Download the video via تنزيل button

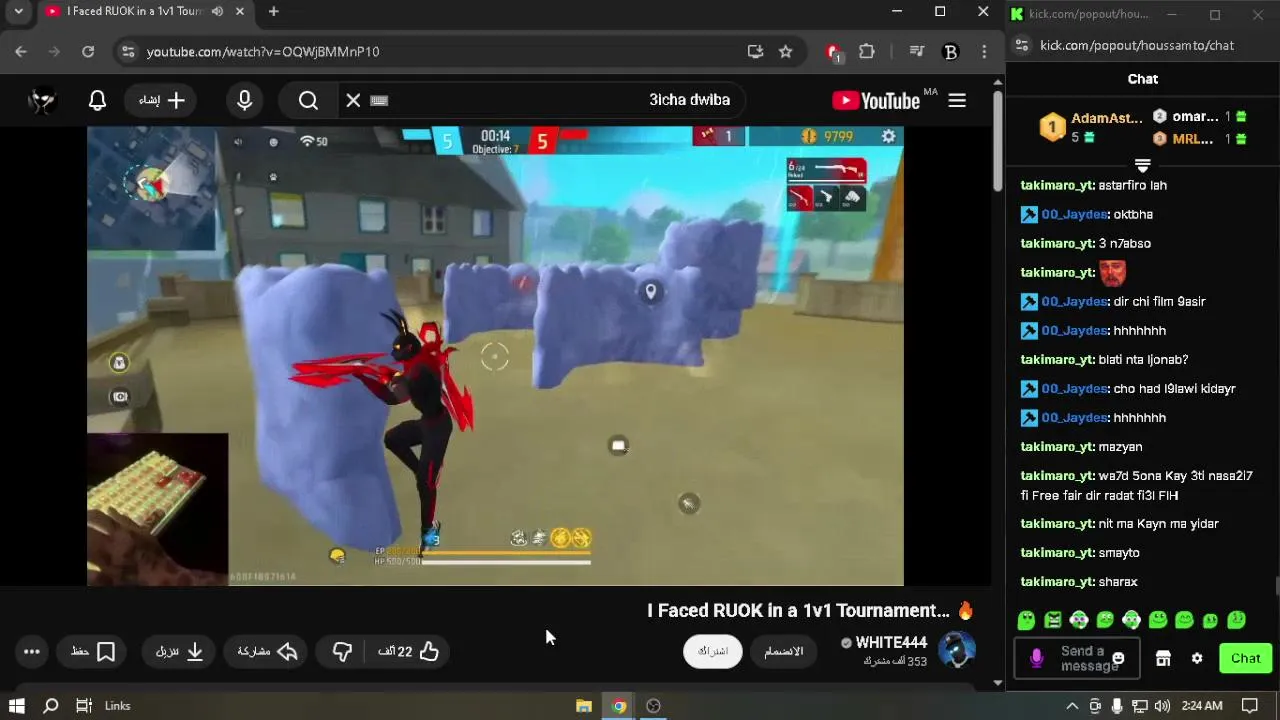(180, 652)
